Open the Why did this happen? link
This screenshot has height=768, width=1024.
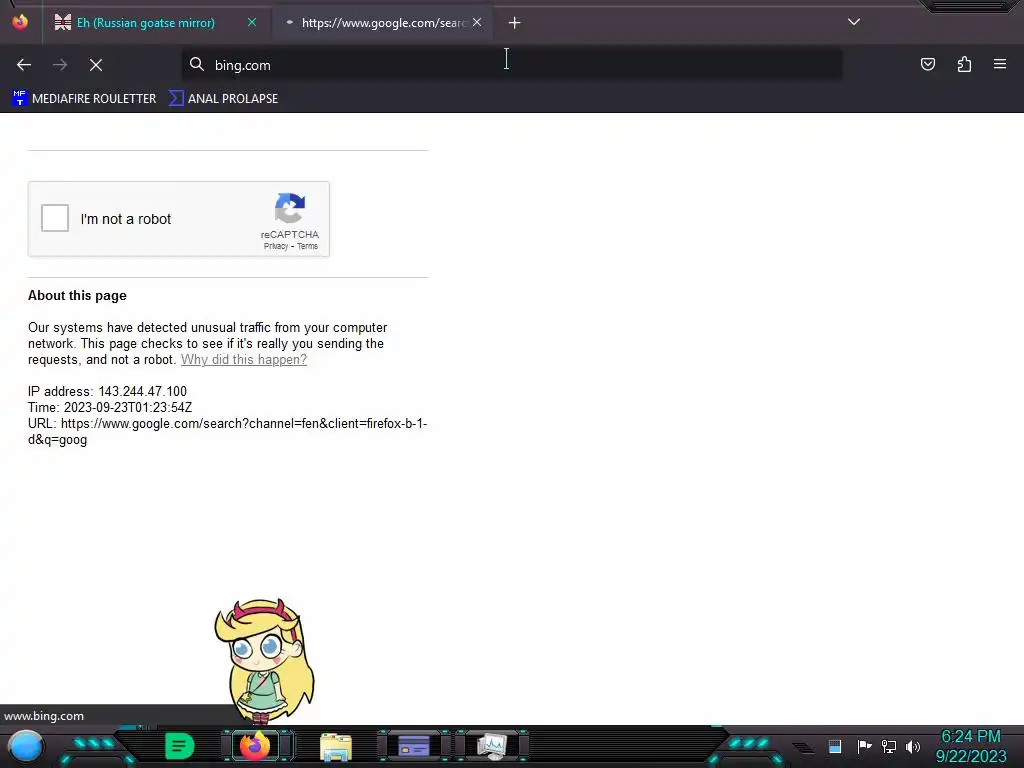244,360
